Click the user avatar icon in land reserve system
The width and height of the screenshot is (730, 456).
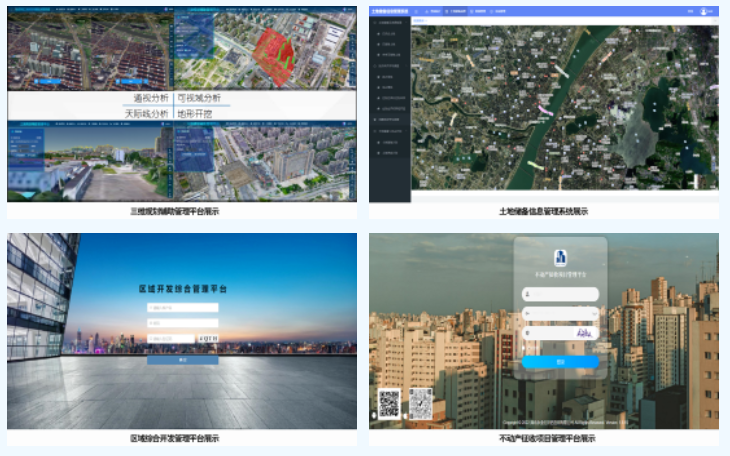coord(704,11)
